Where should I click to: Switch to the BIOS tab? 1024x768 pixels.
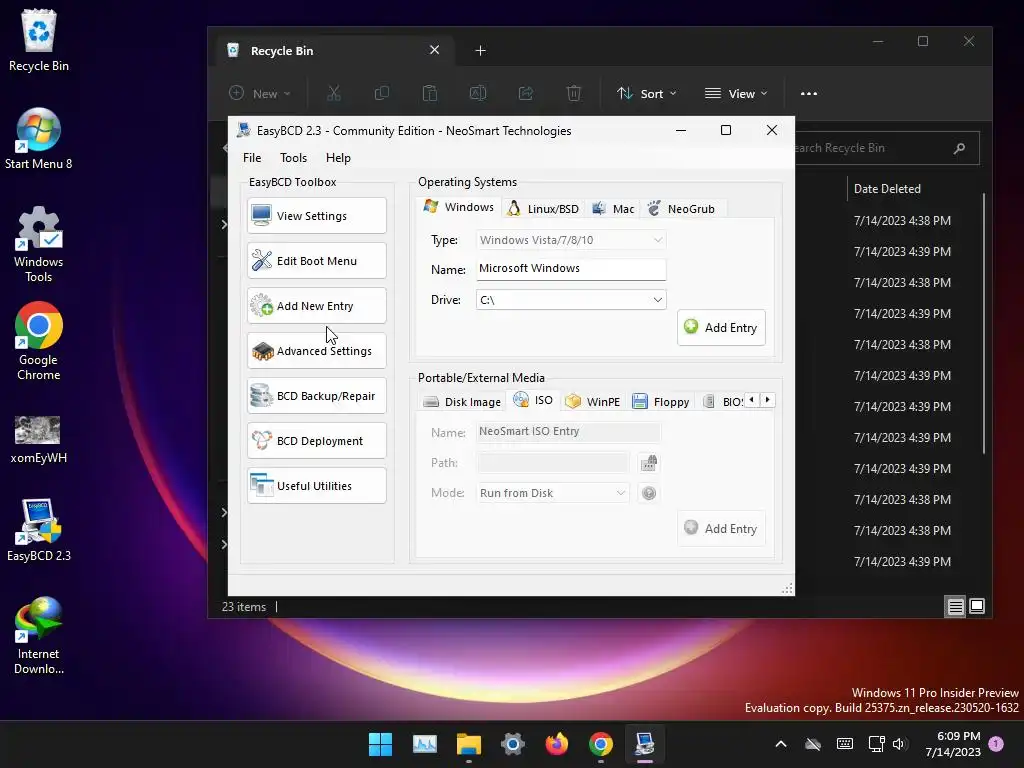tap(722, 402)
